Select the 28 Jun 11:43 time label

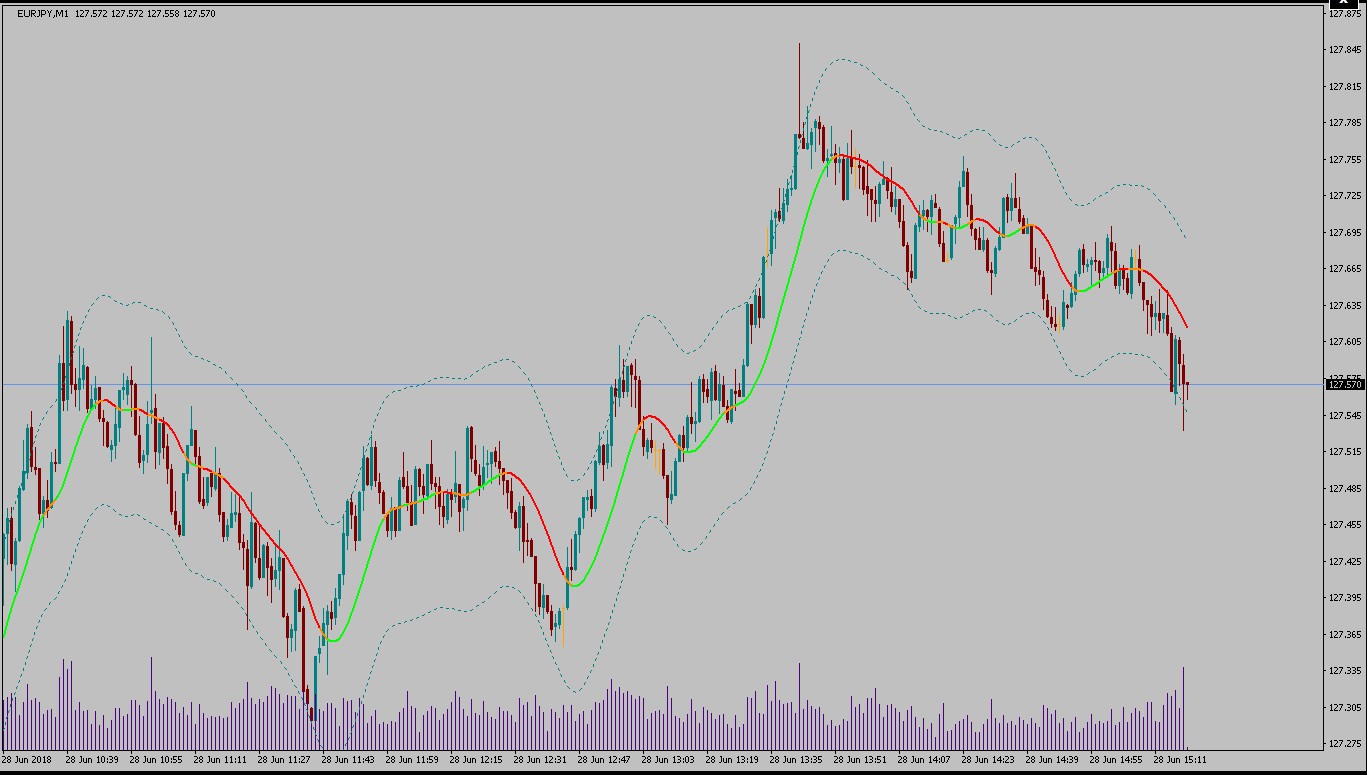[348, 760]
